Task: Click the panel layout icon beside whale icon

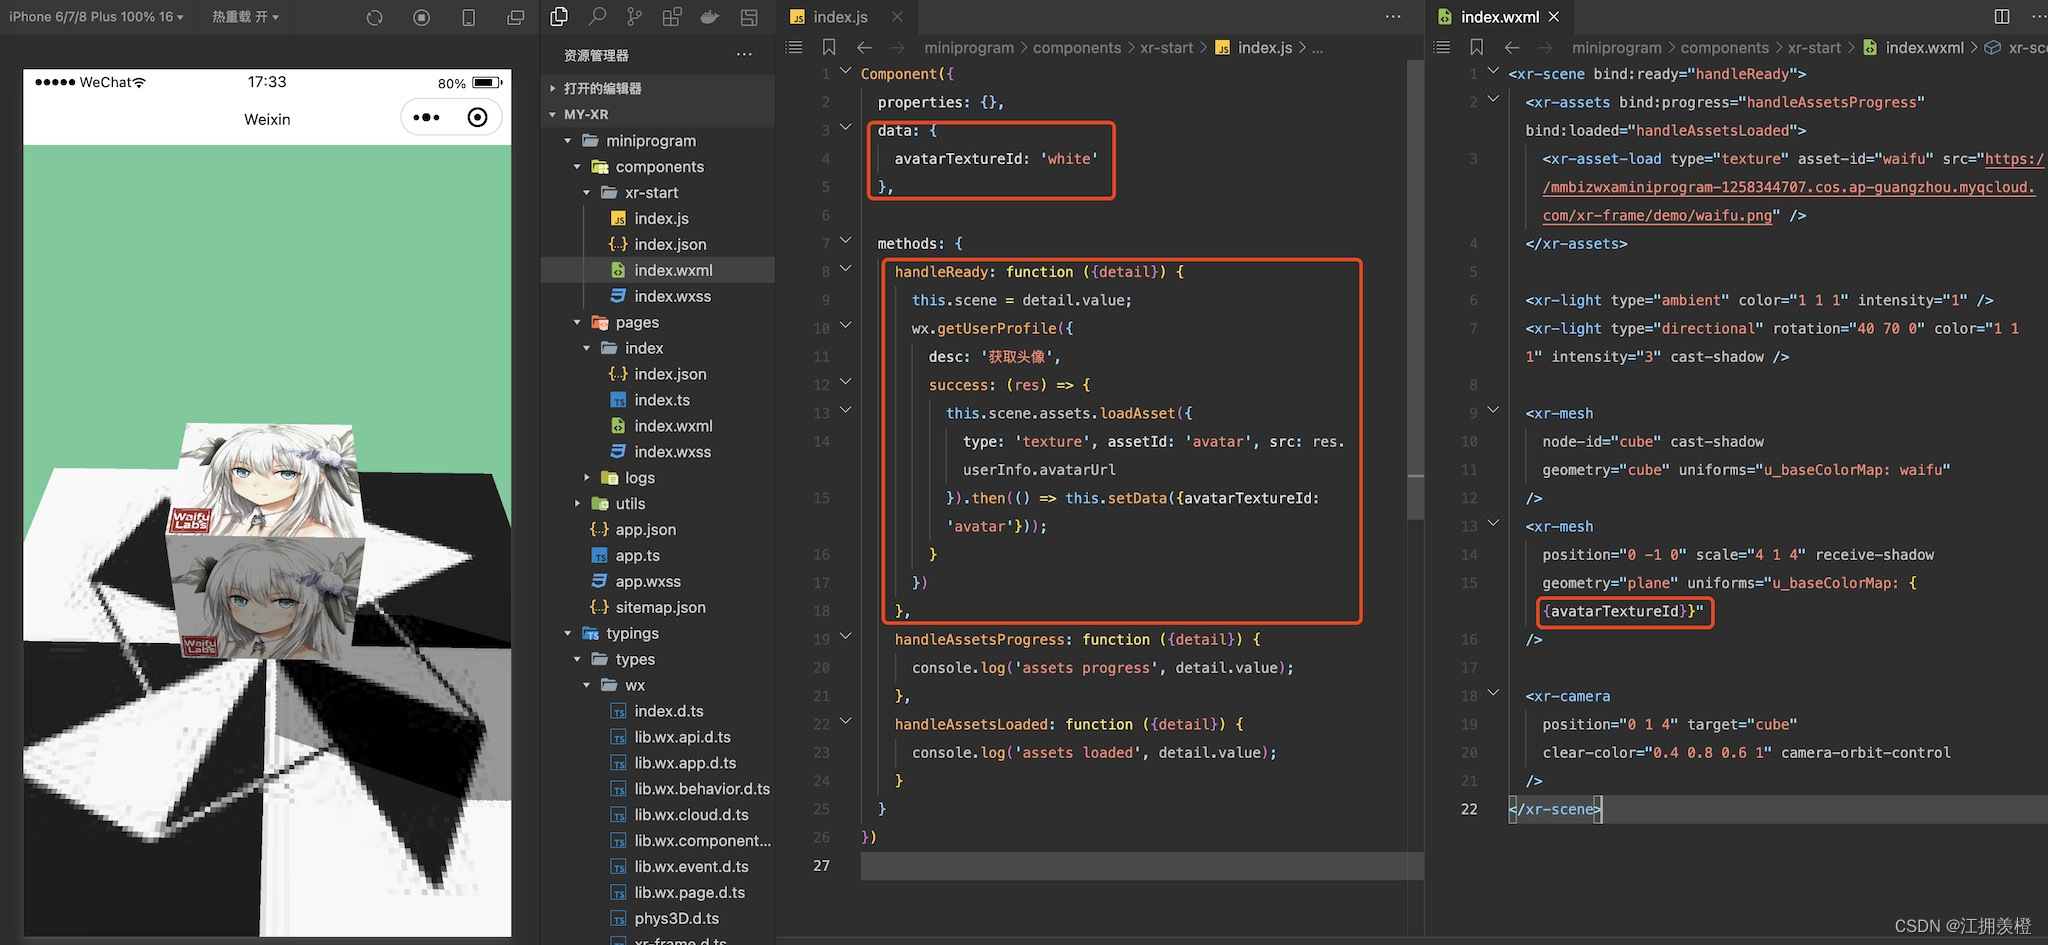Action: pos(748,17)
